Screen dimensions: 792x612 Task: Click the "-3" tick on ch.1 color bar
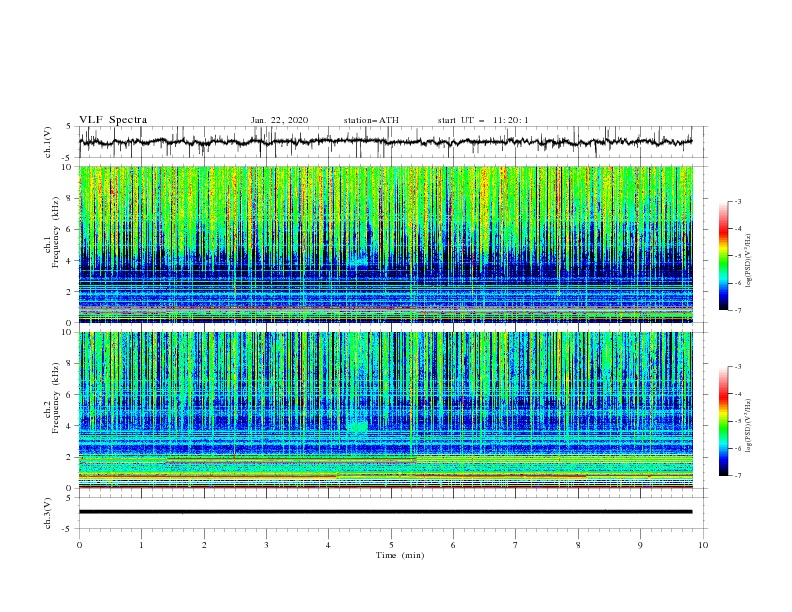point(738,201)
